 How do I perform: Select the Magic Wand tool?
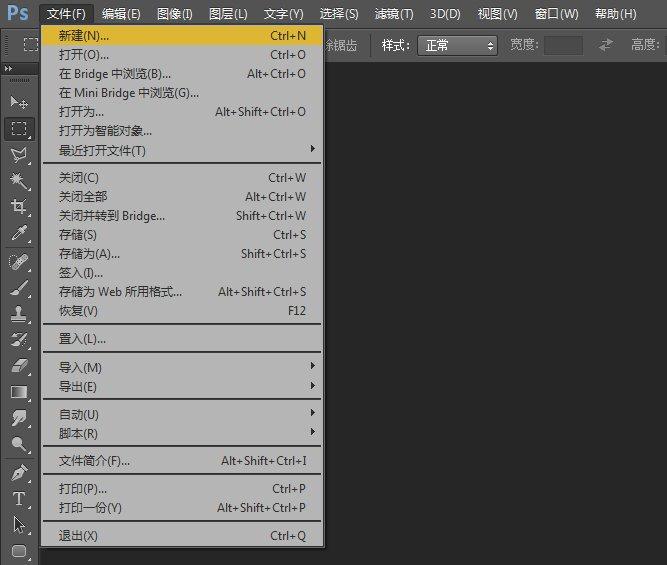point(19,181)
